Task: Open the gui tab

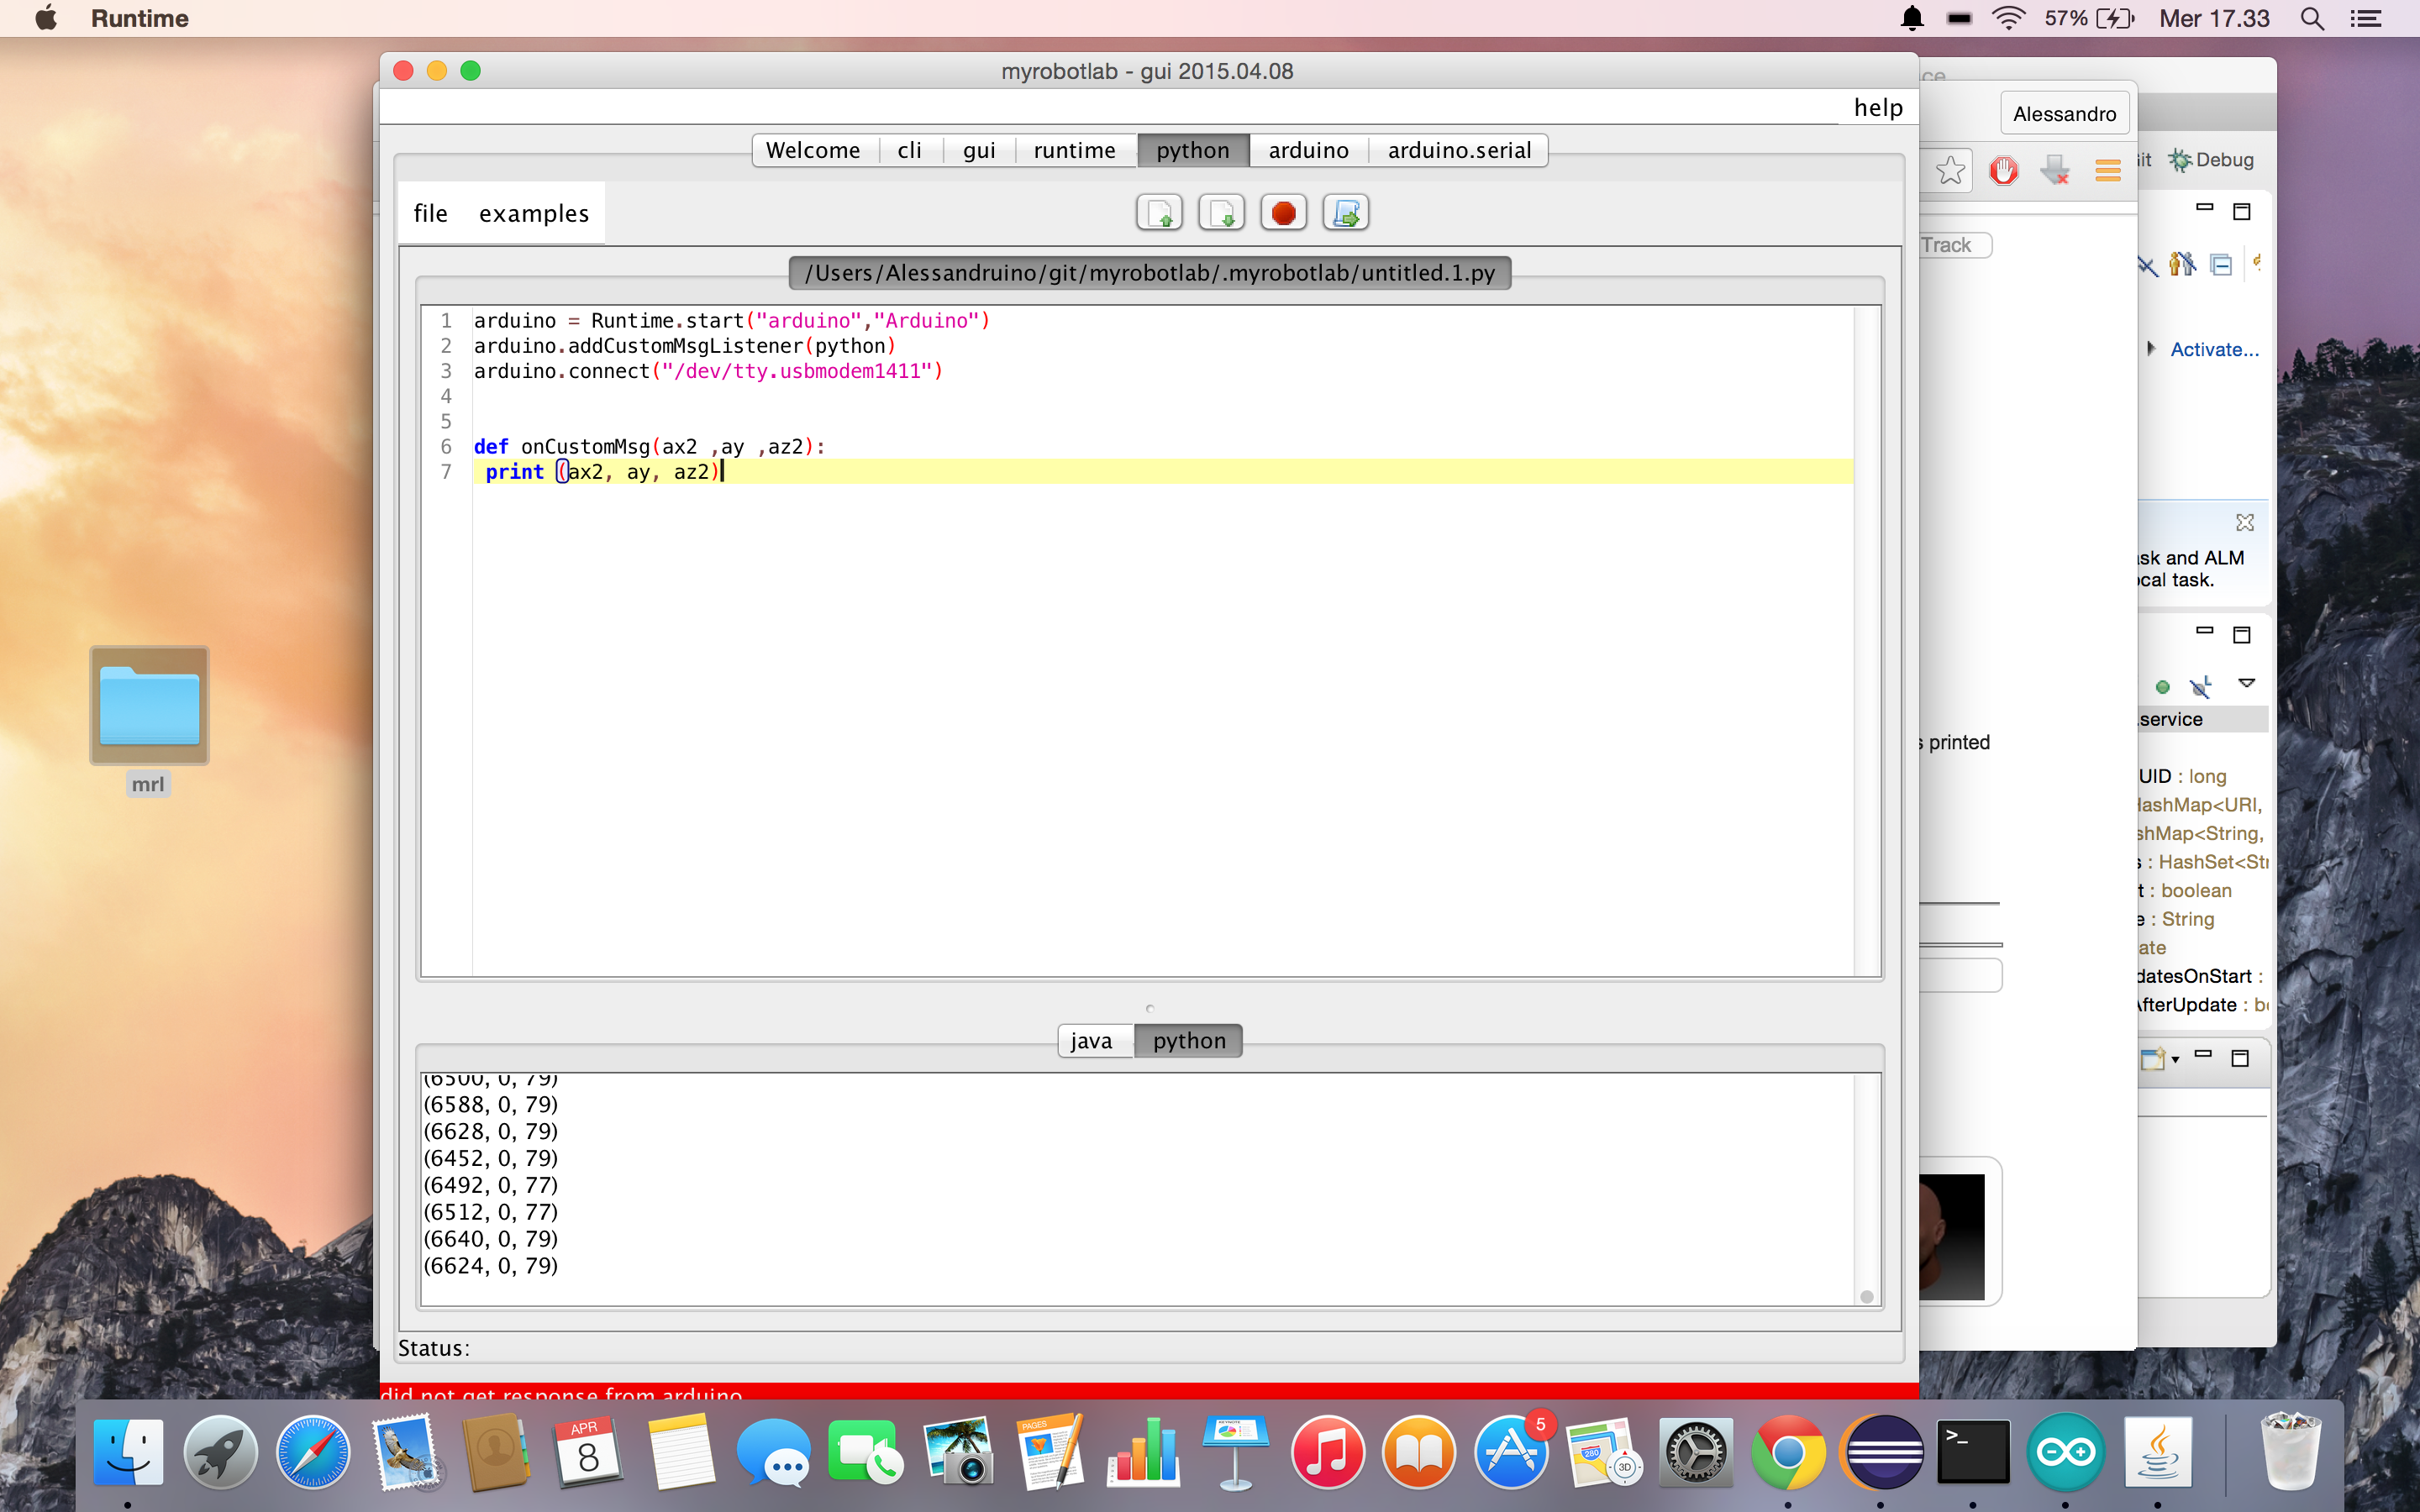Action: 979,150
